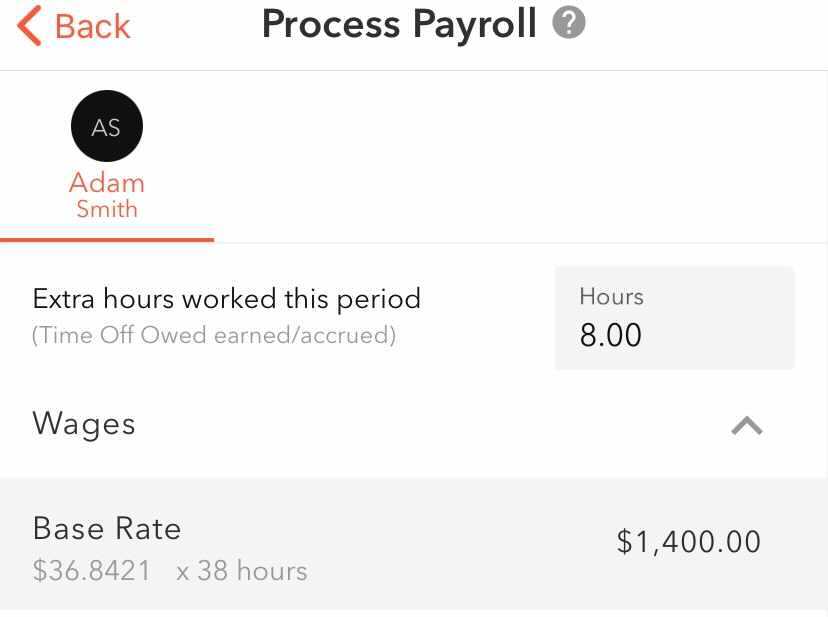
Task: Select the Adam employee name tab
Action: [x=107, y=183]
